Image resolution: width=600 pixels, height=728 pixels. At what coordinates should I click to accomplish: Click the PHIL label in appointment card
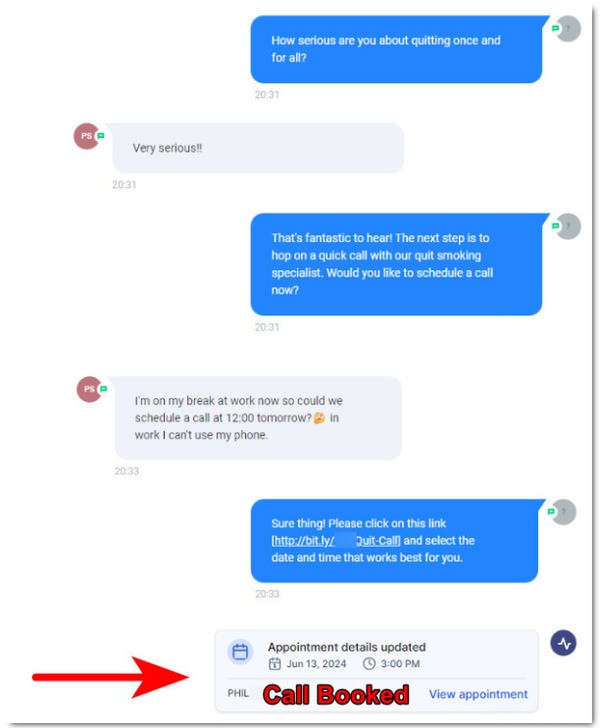coord(238,693)
